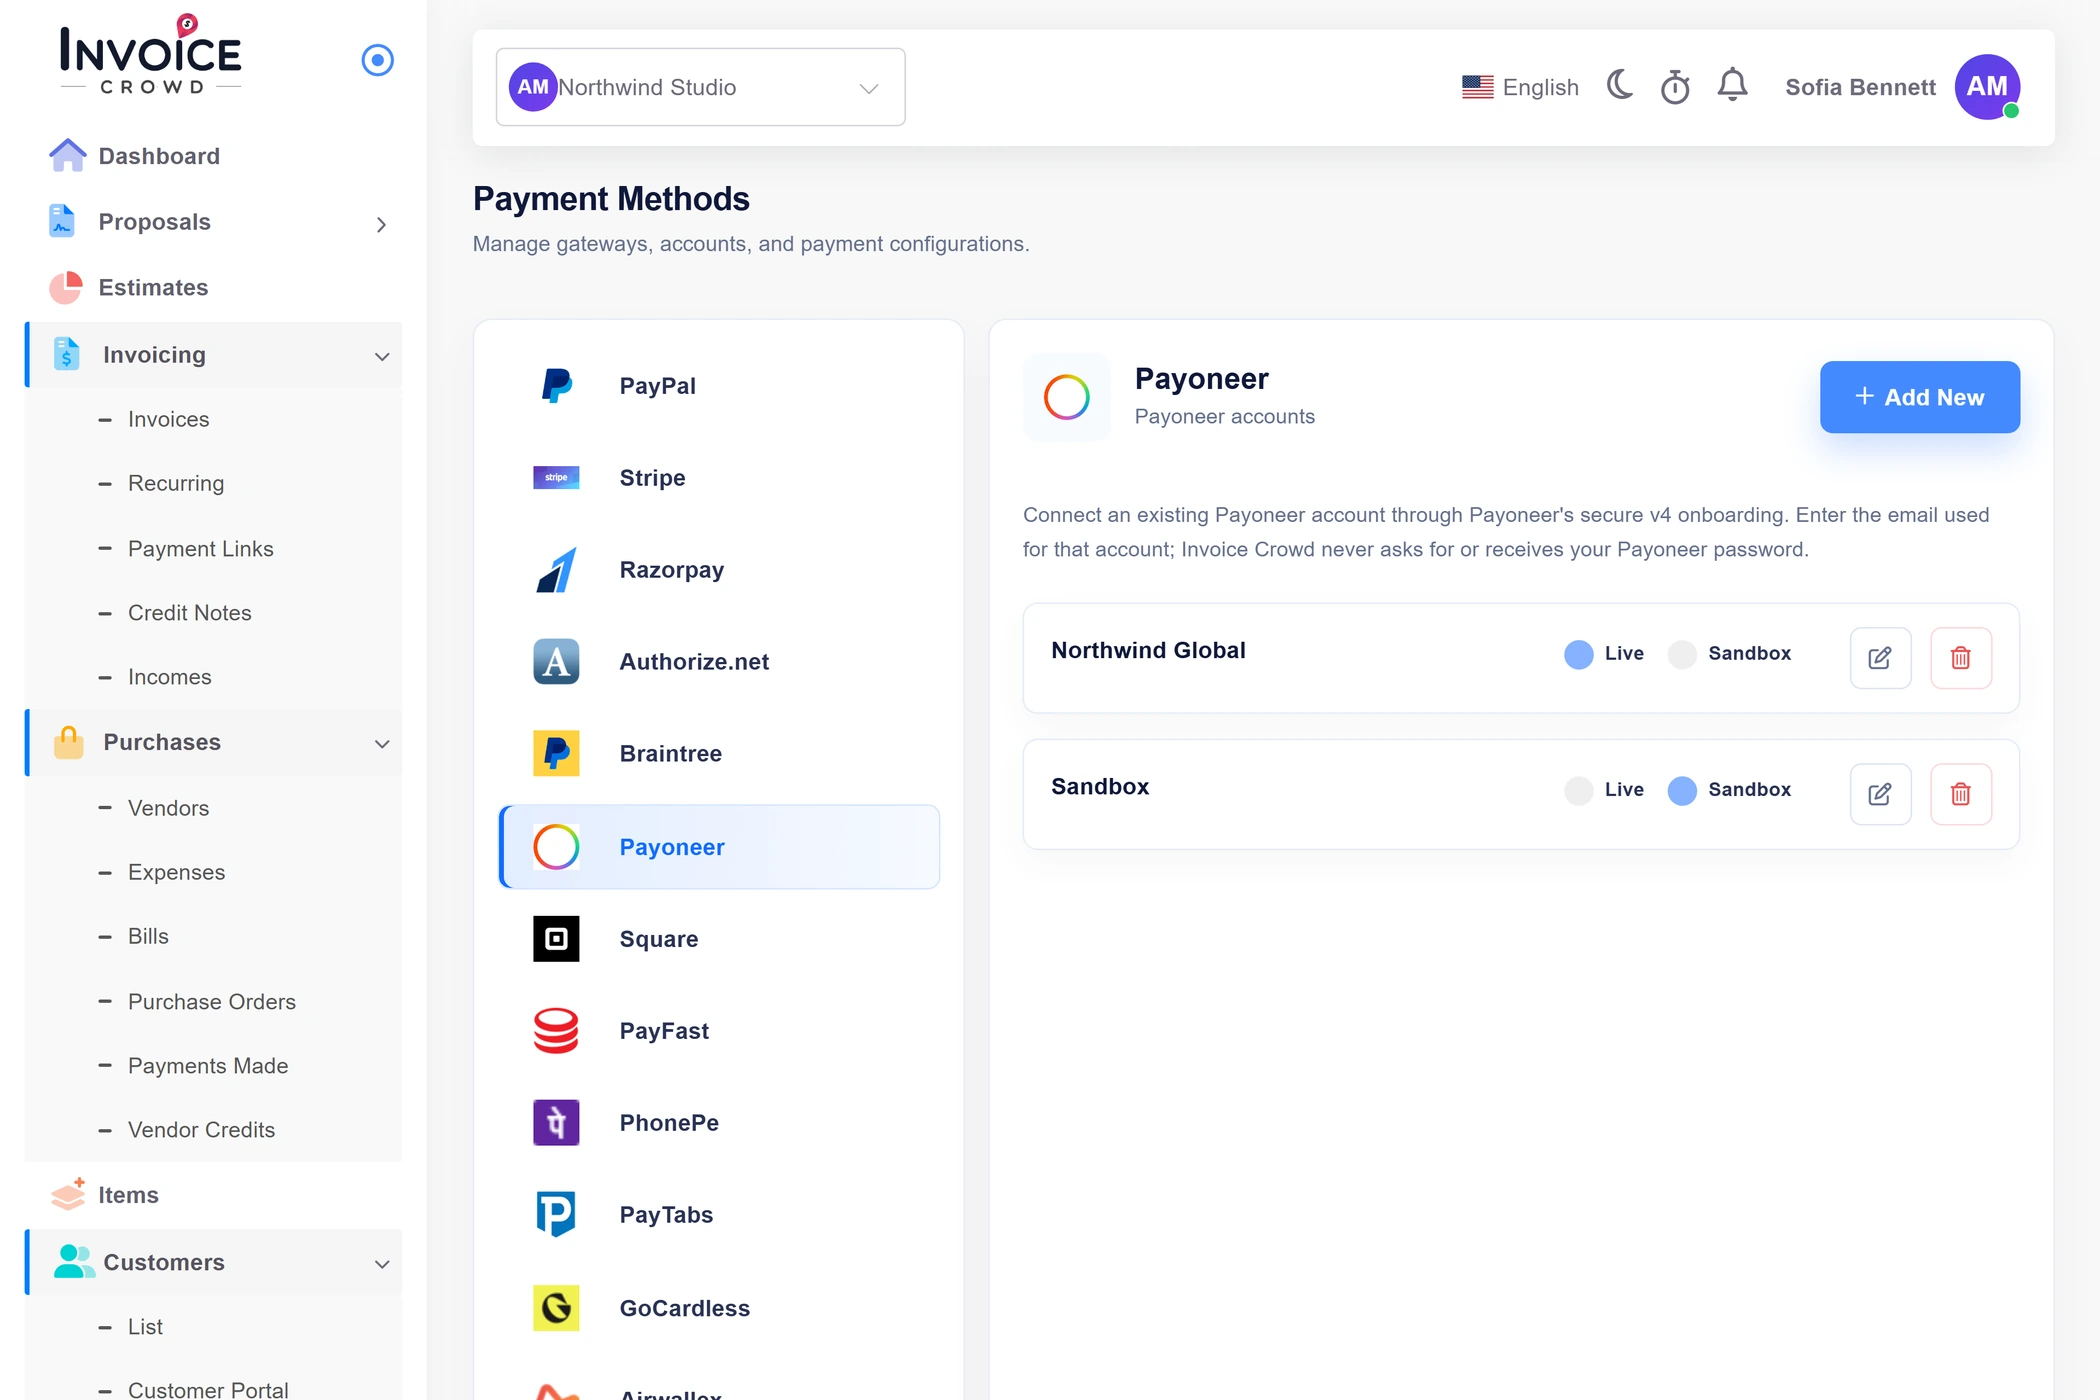Open notifications bell icon
This screenshot has height=1400, width=2100.
(x=1732, y=85)
